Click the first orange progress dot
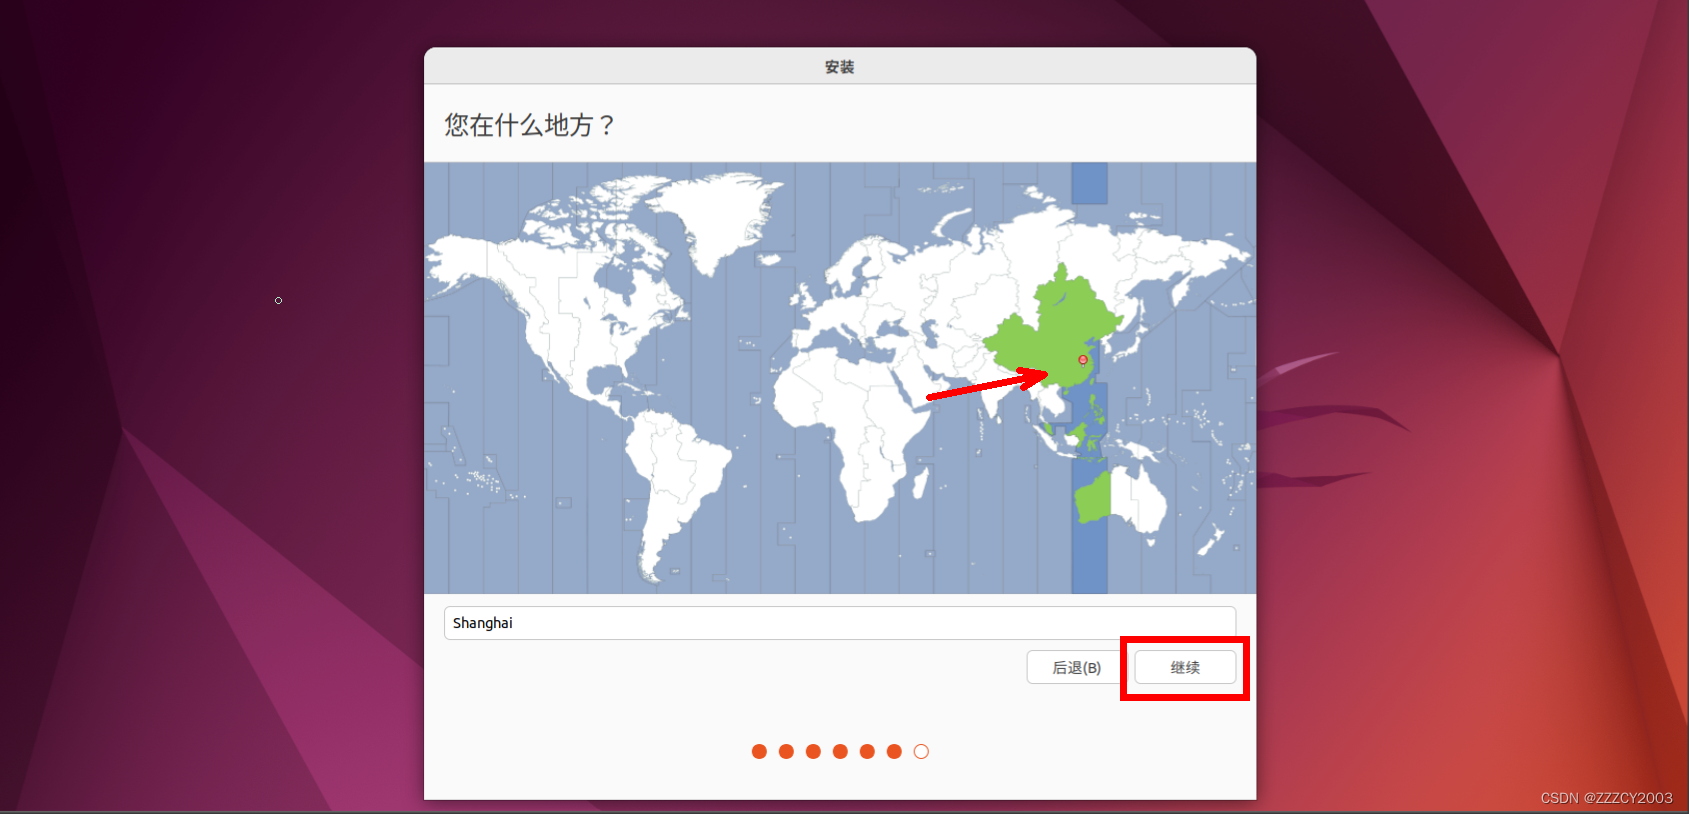 coord(759,751)
